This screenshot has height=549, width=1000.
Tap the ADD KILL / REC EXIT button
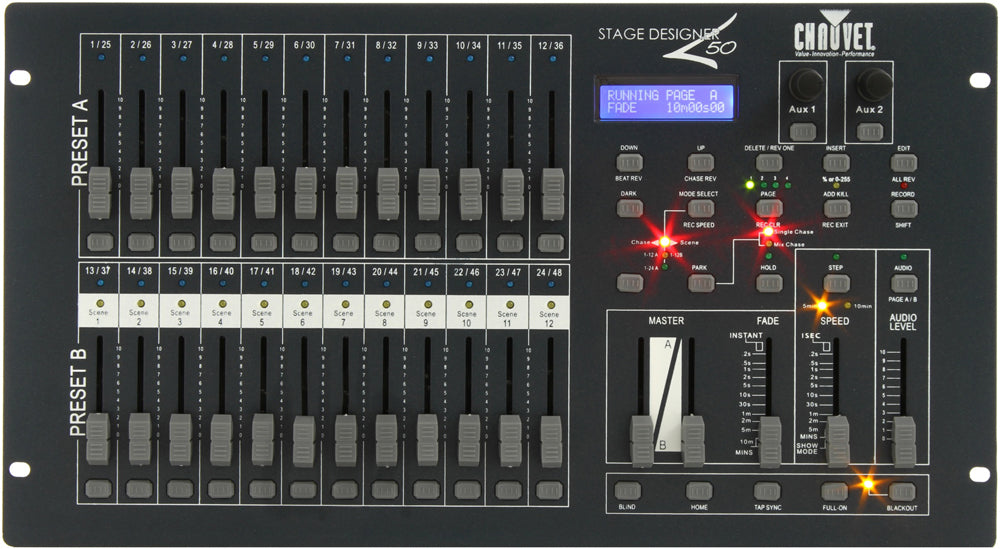tap(836, 209)
